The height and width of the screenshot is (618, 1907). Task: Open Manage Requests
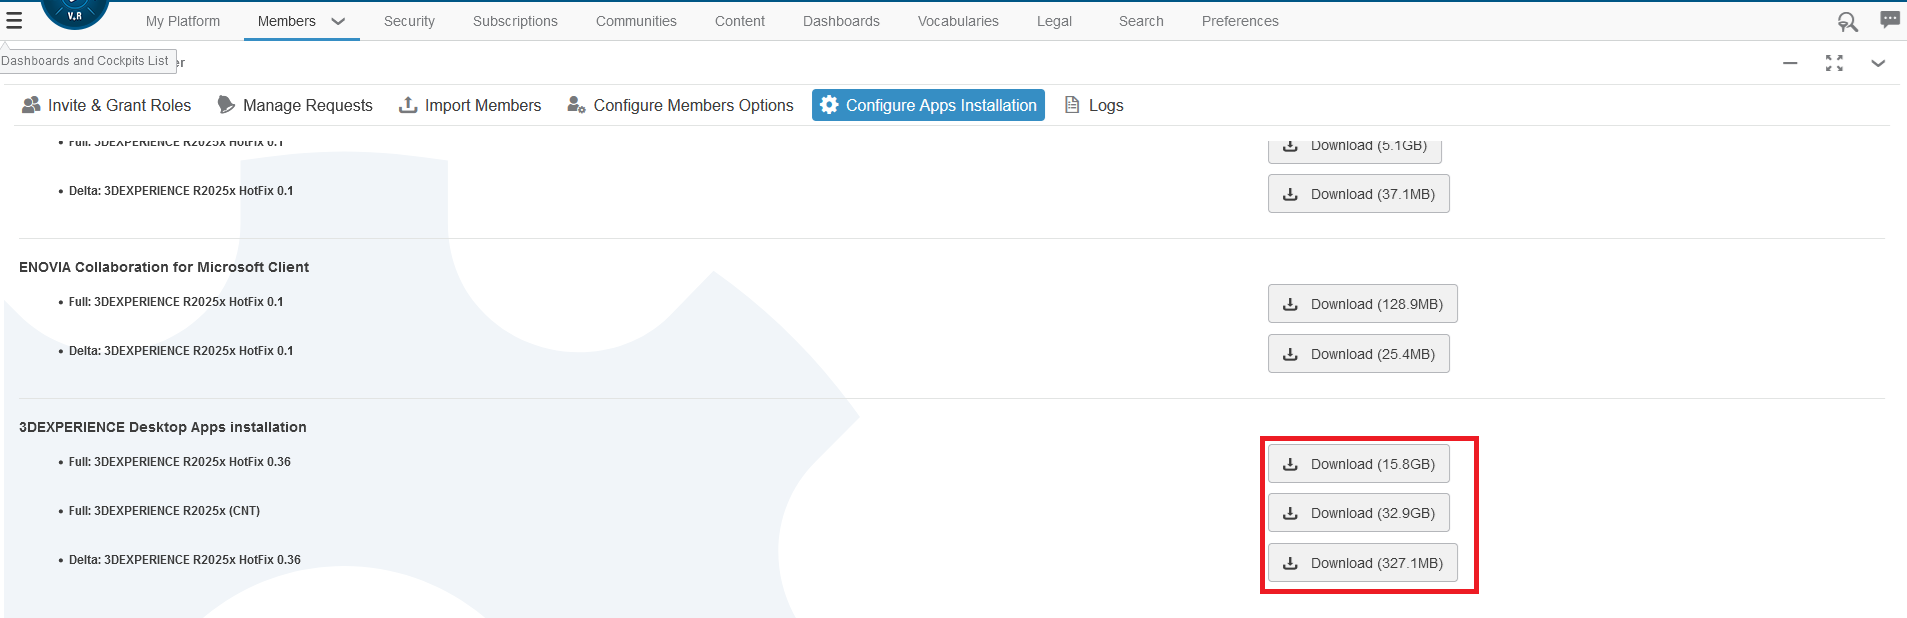pos(295,105)
